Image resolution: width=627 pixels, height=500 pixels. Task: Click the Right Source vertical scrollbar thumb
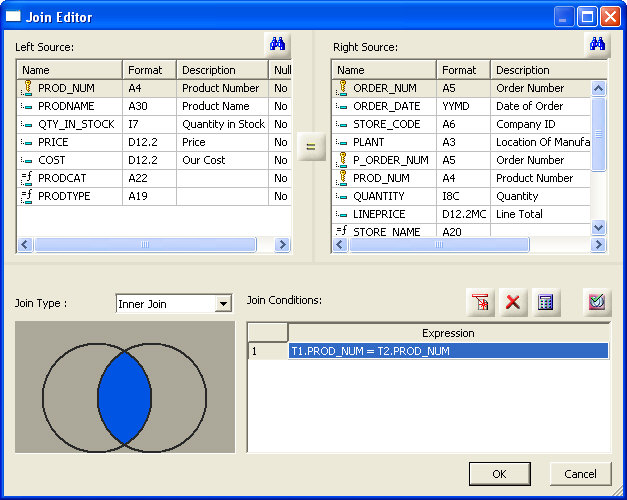[x=598, y=134]
